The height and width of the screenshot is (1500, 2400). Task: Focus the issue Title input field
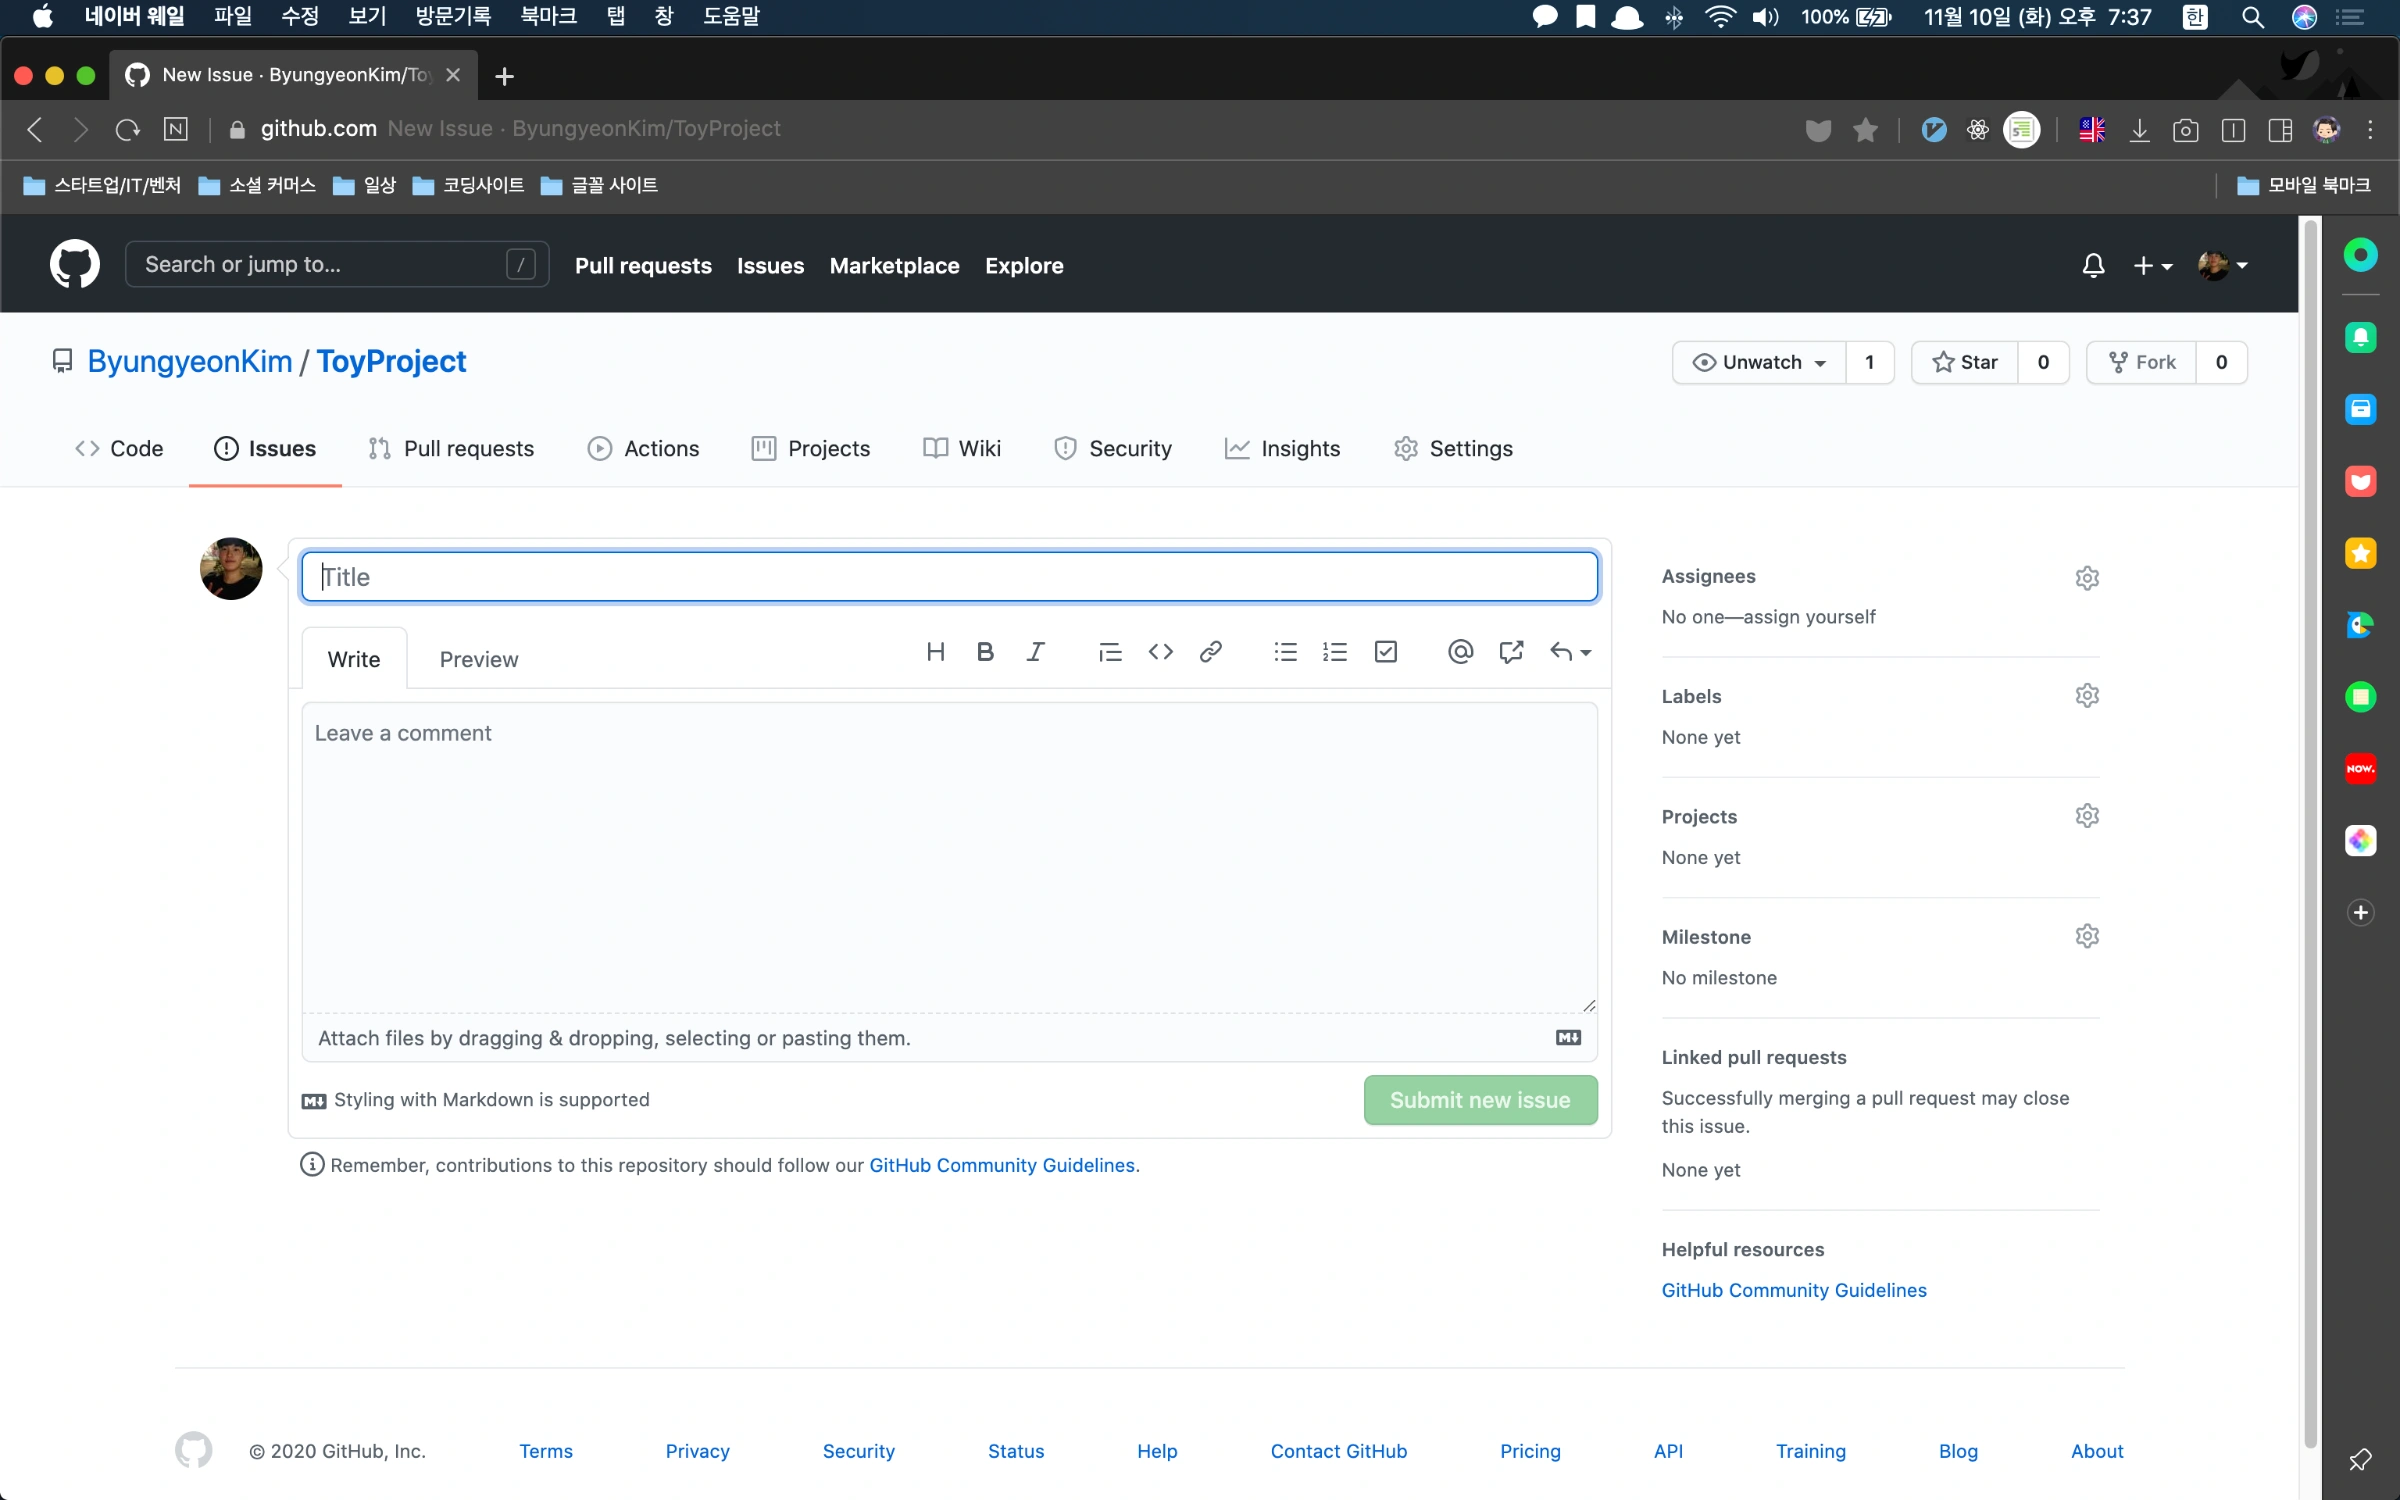[x=949, y=577]
